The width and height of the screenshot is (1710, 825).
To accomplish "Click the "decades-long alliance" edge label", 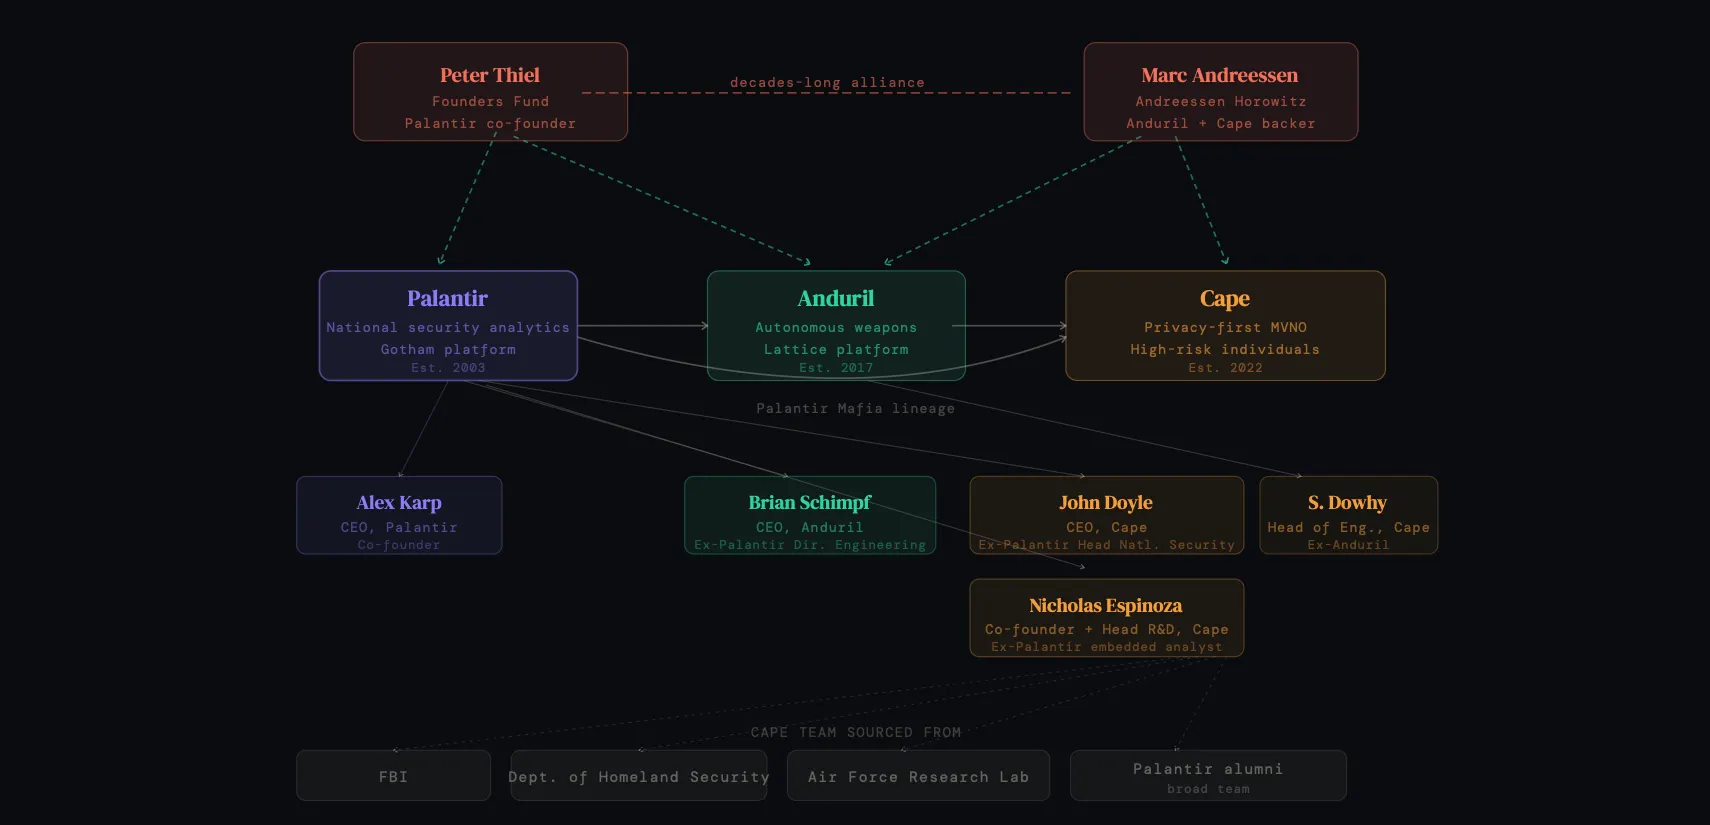I will tap(827, 83).
